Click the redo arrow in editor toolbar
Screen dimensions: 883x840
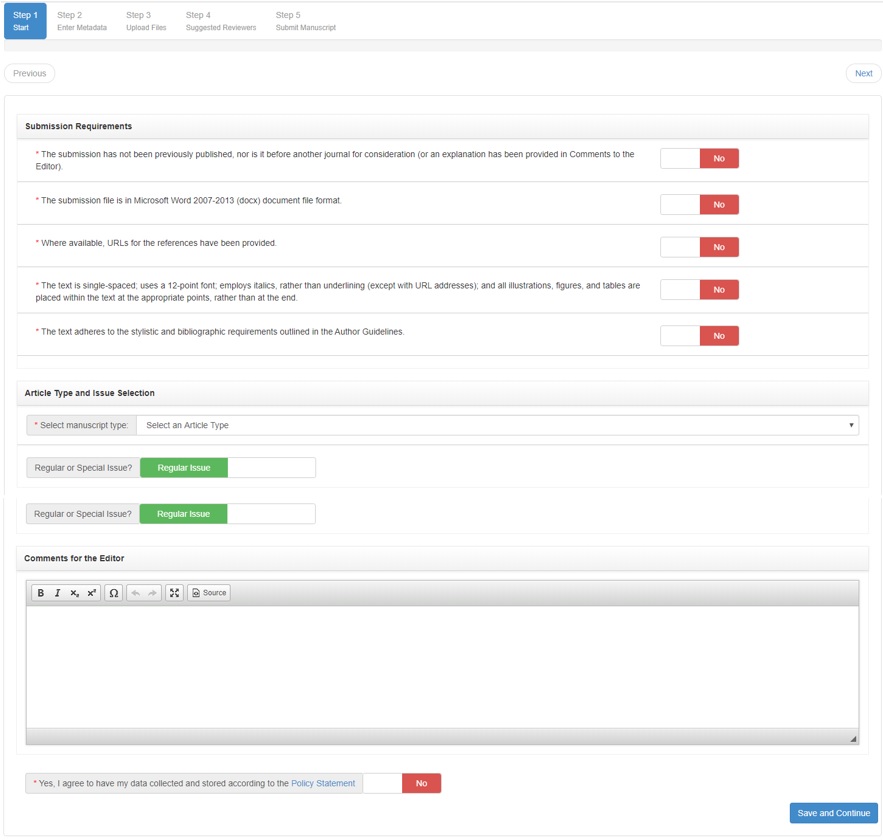tap(152, 593)
